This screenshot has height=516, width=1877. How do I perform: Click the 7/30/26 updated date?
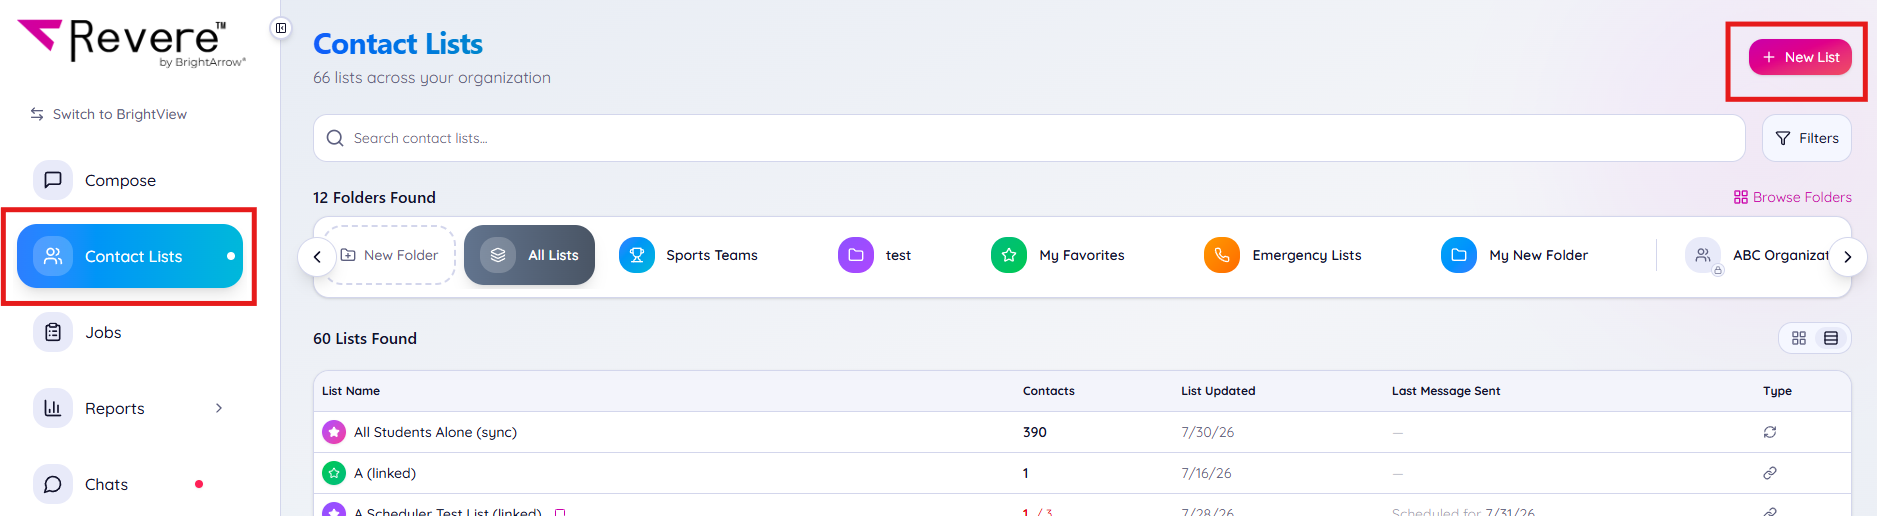pyautogui.click(x=1208, y=432)
